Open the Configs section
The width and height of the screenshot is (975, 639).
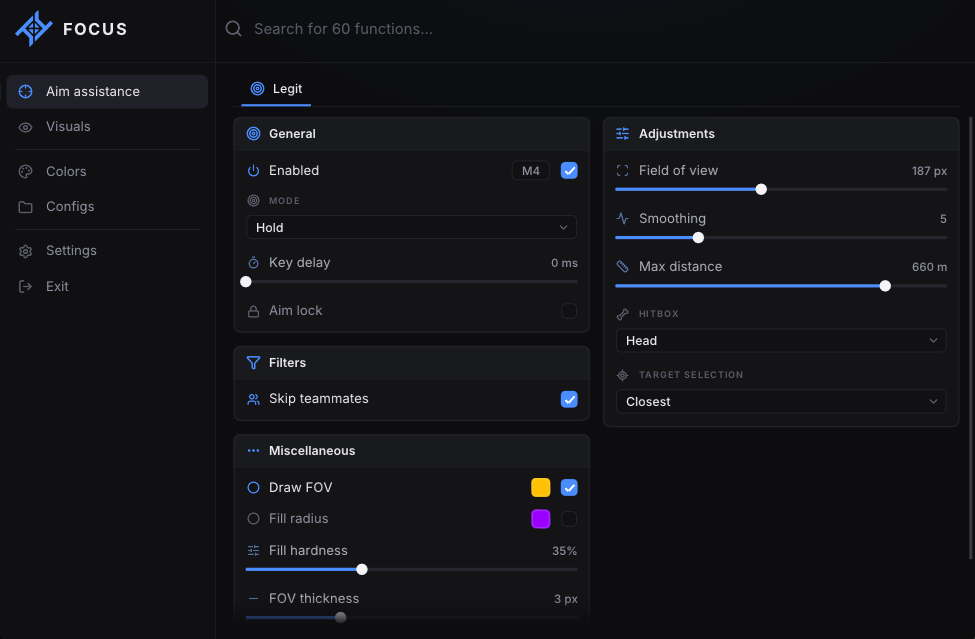pyautogui.click(x=107, y=207)
